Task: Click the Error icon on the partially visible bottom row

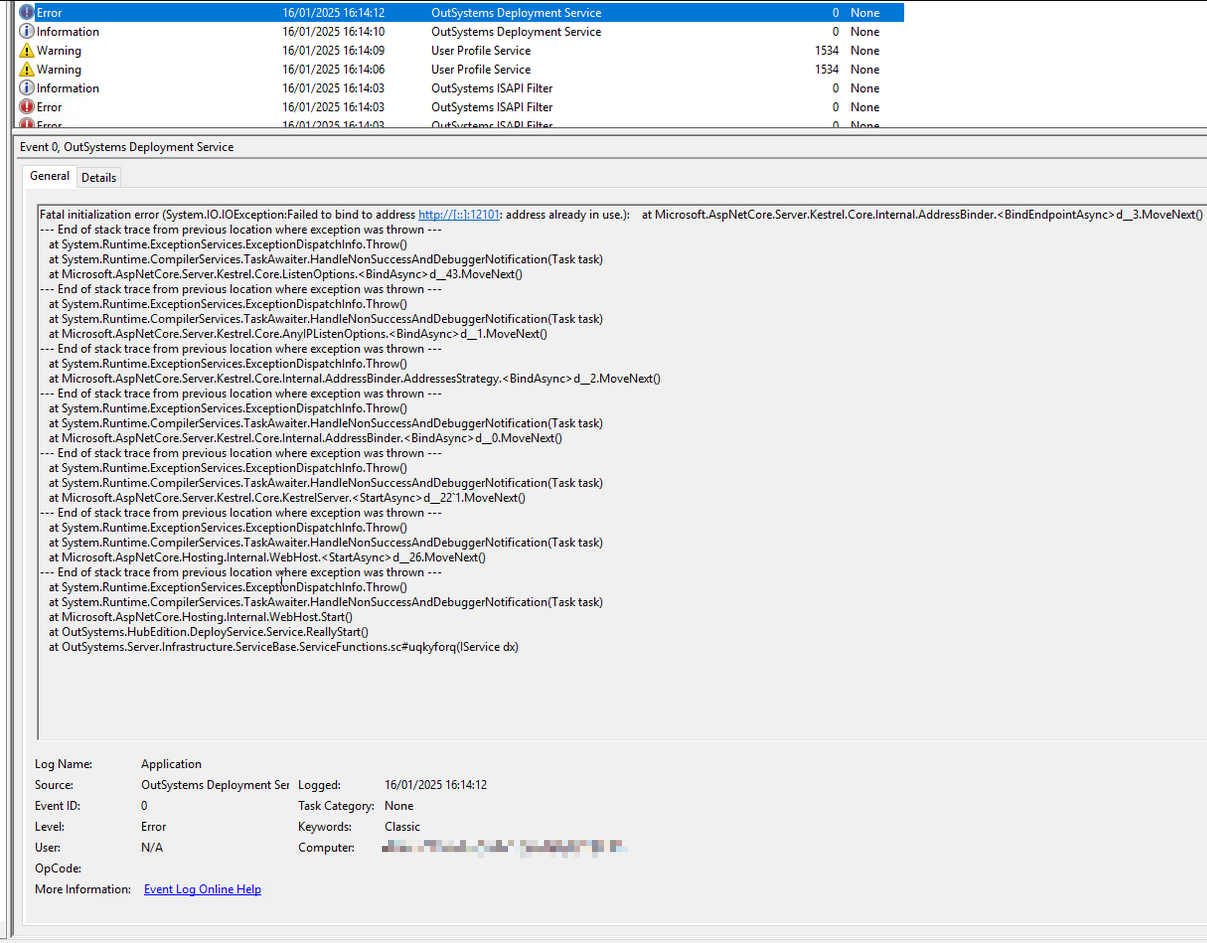Action: tap(26, 123)
